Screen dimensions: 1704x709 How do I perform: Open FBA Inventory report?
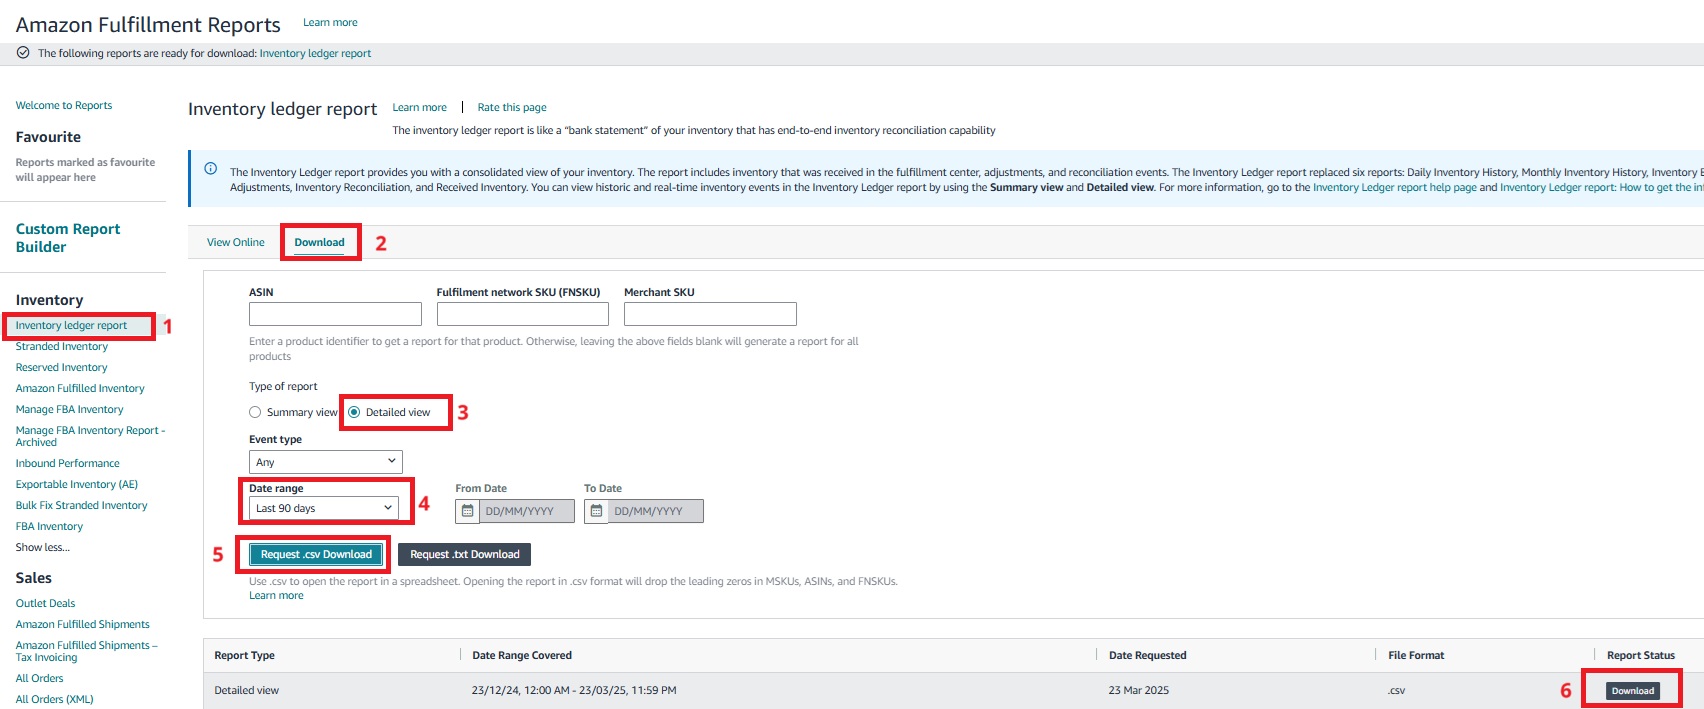49,526
